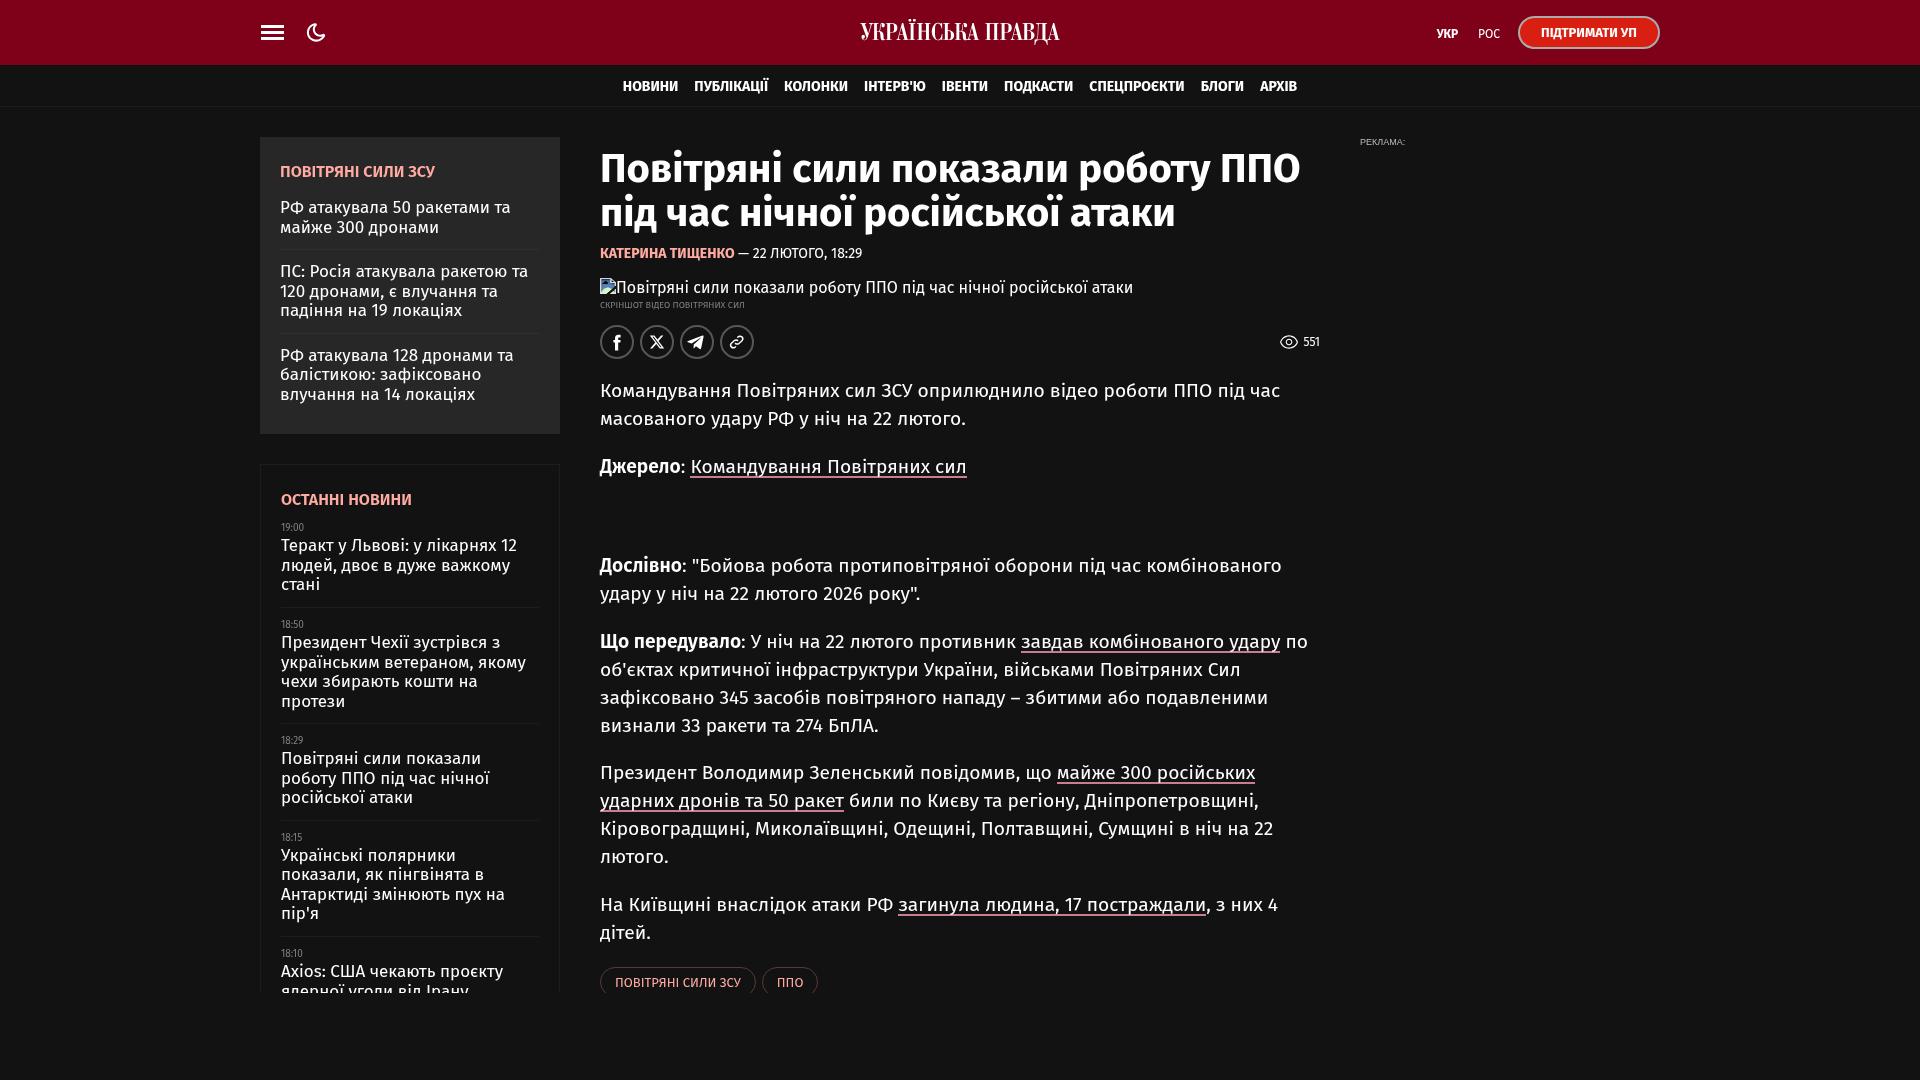Switch language to РОС
The width and height of the screenshot is (1920, 1080).
1488,34
